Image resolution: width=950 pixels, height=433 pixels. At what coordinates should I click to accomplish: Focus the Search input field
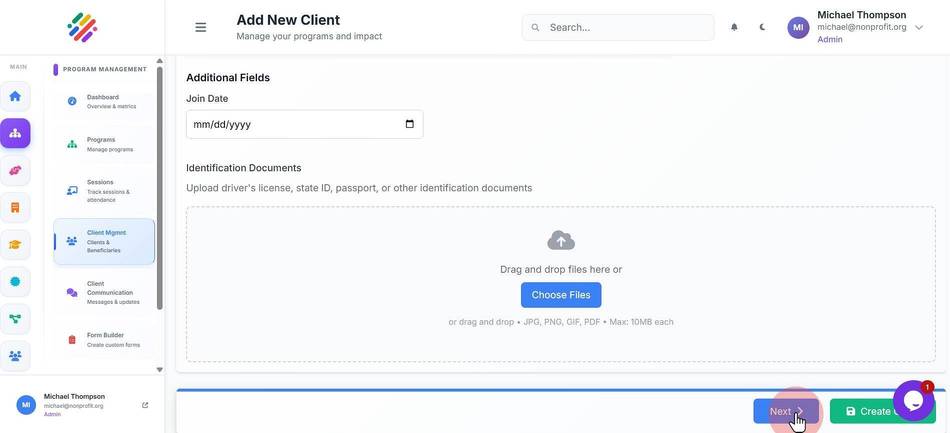point(618,27)
